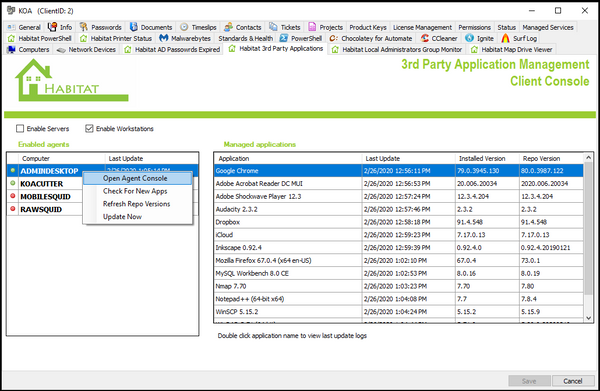Select the MOBILESQUID computer name
This screenshot has height=391, width=600.
pos(46,197)
